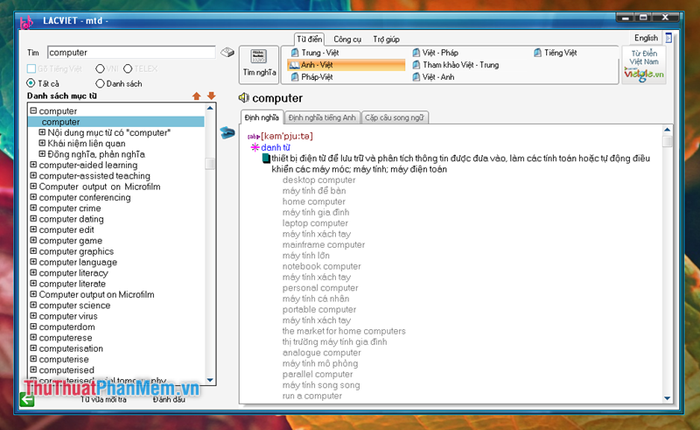This screenshot has height=430, width=700.
Task: Click the green back arrow at bottom left
Action: 27,399
